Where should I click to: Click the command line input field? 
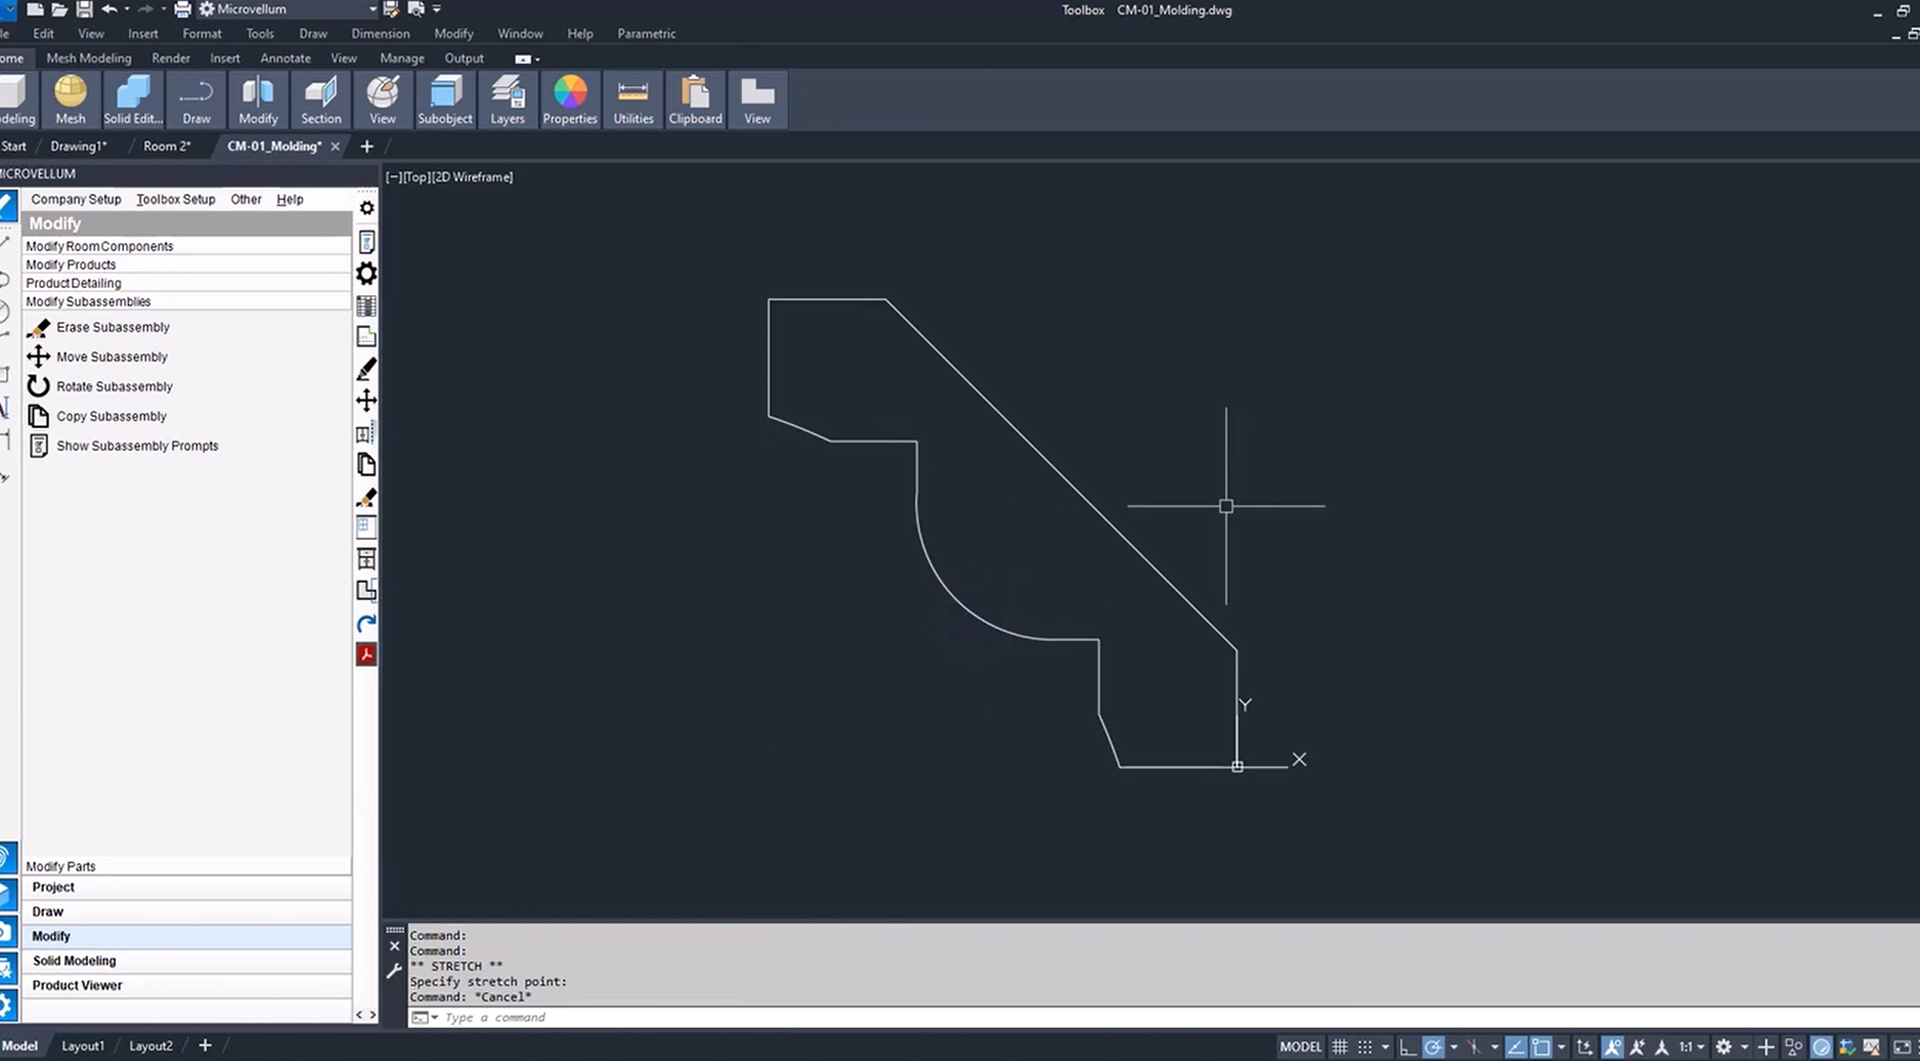click(900, 1017)
